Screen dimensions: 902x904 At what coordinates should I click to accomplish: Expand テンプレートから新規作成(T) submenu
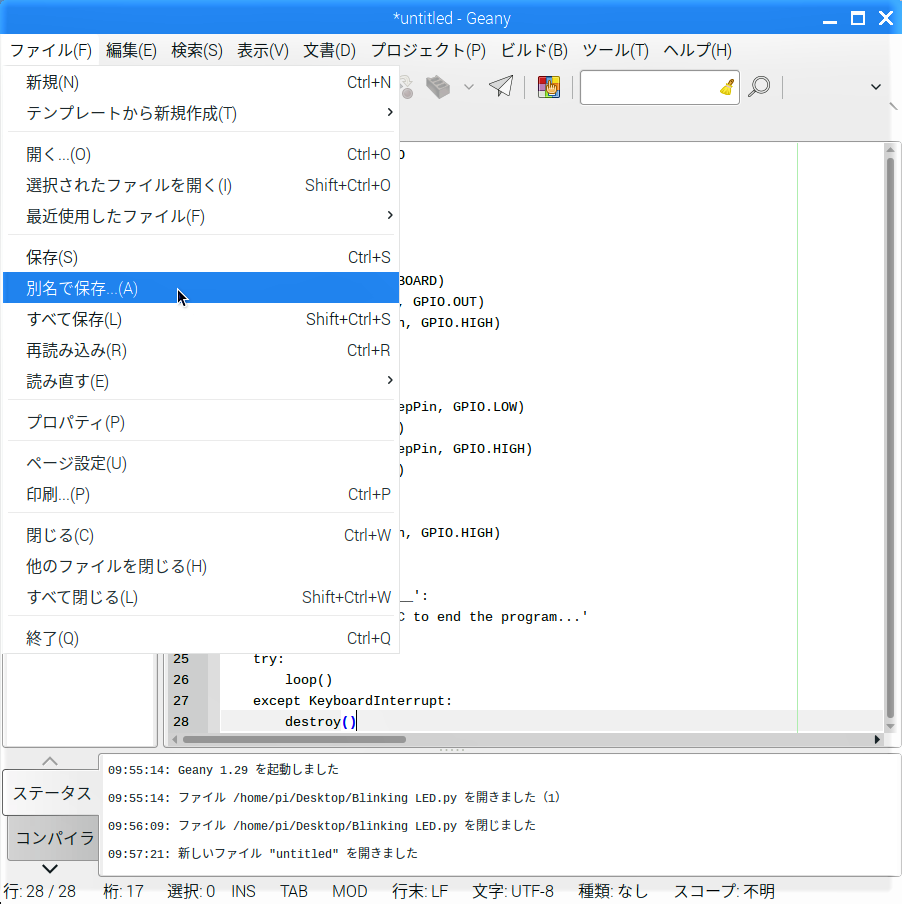201,114
